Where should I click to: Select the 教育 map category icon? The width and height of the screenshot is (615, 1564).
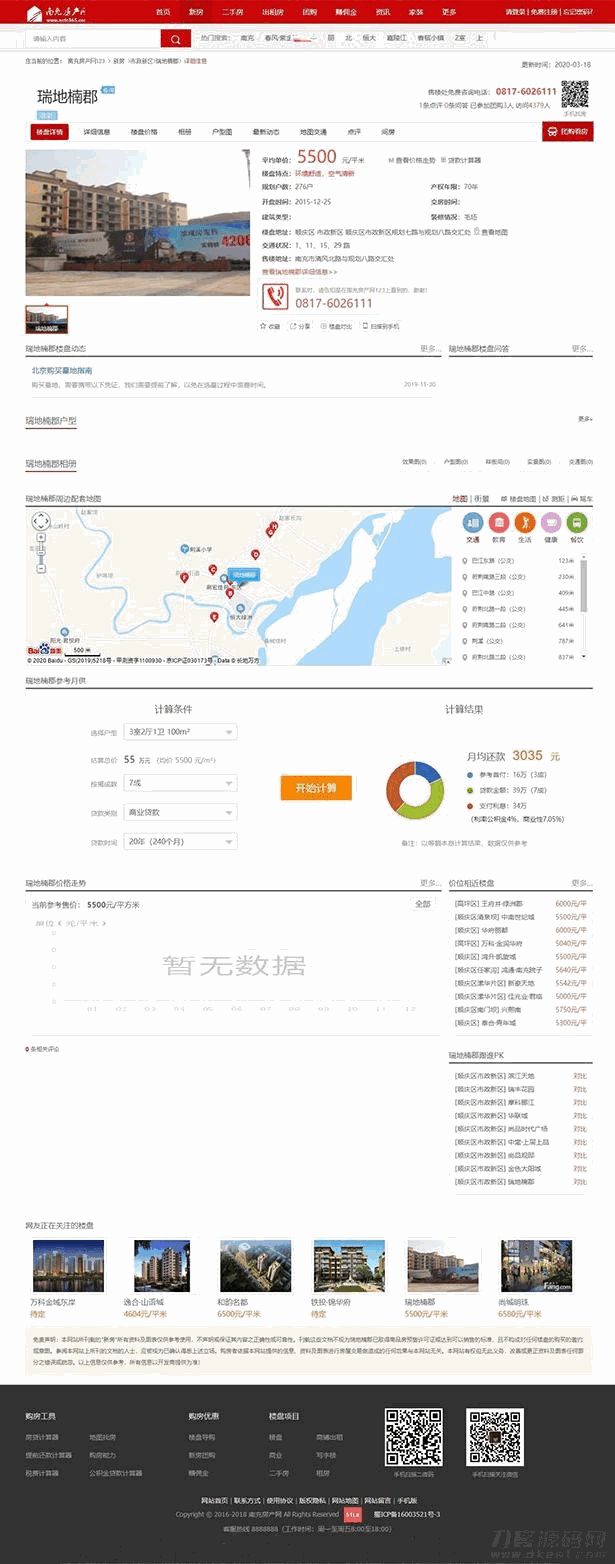click(498, 522)
